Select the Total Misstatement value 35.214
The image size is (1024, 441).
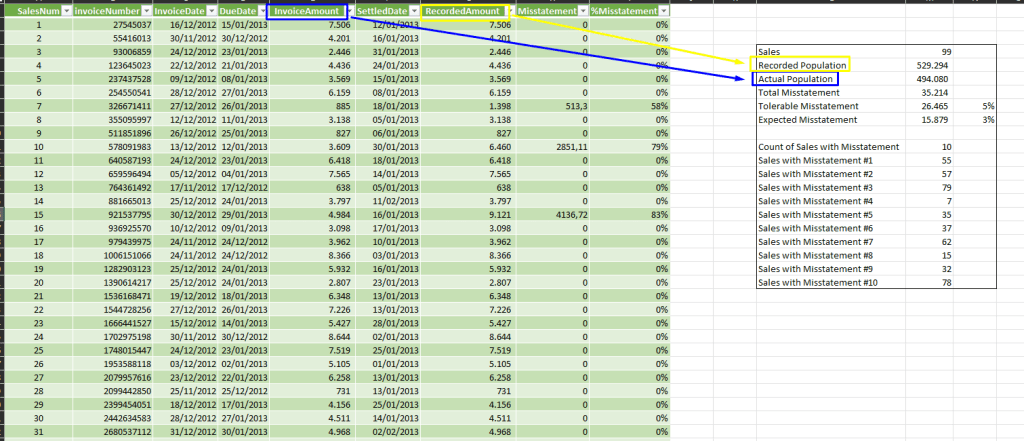click(x=930, y=93)
